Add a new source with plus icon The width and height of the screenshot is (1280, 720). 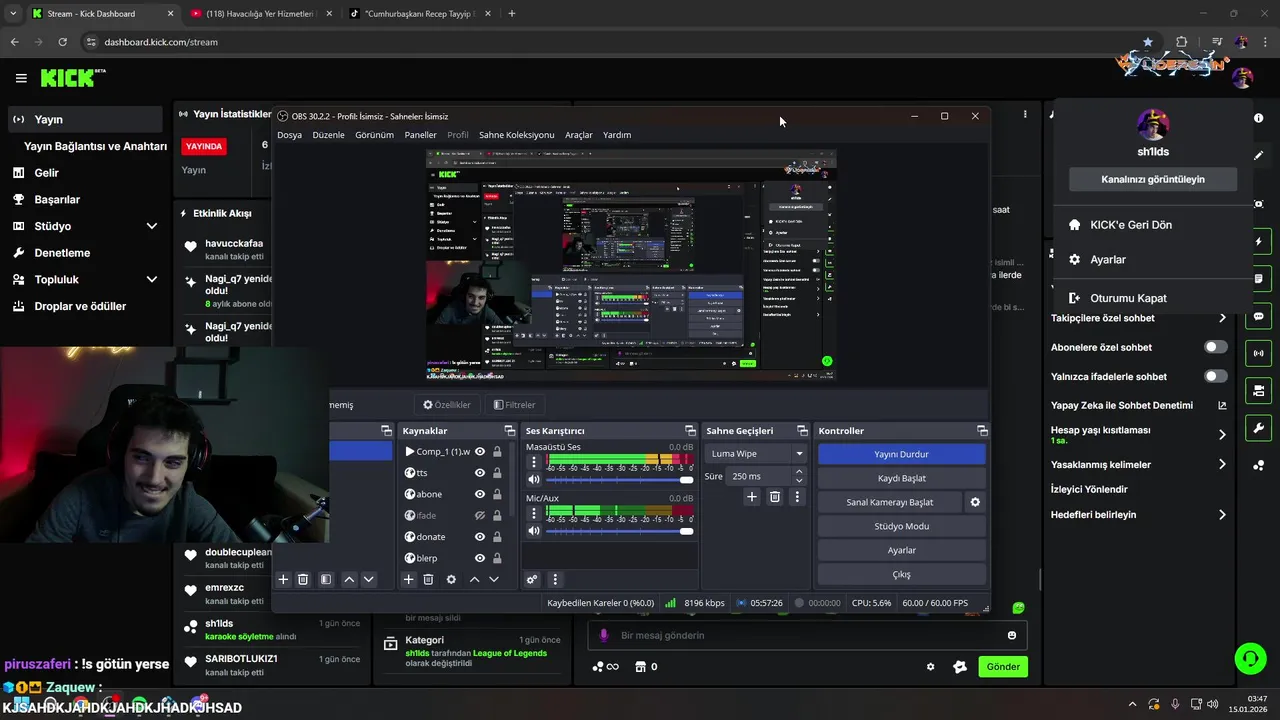tap(408, 579)
